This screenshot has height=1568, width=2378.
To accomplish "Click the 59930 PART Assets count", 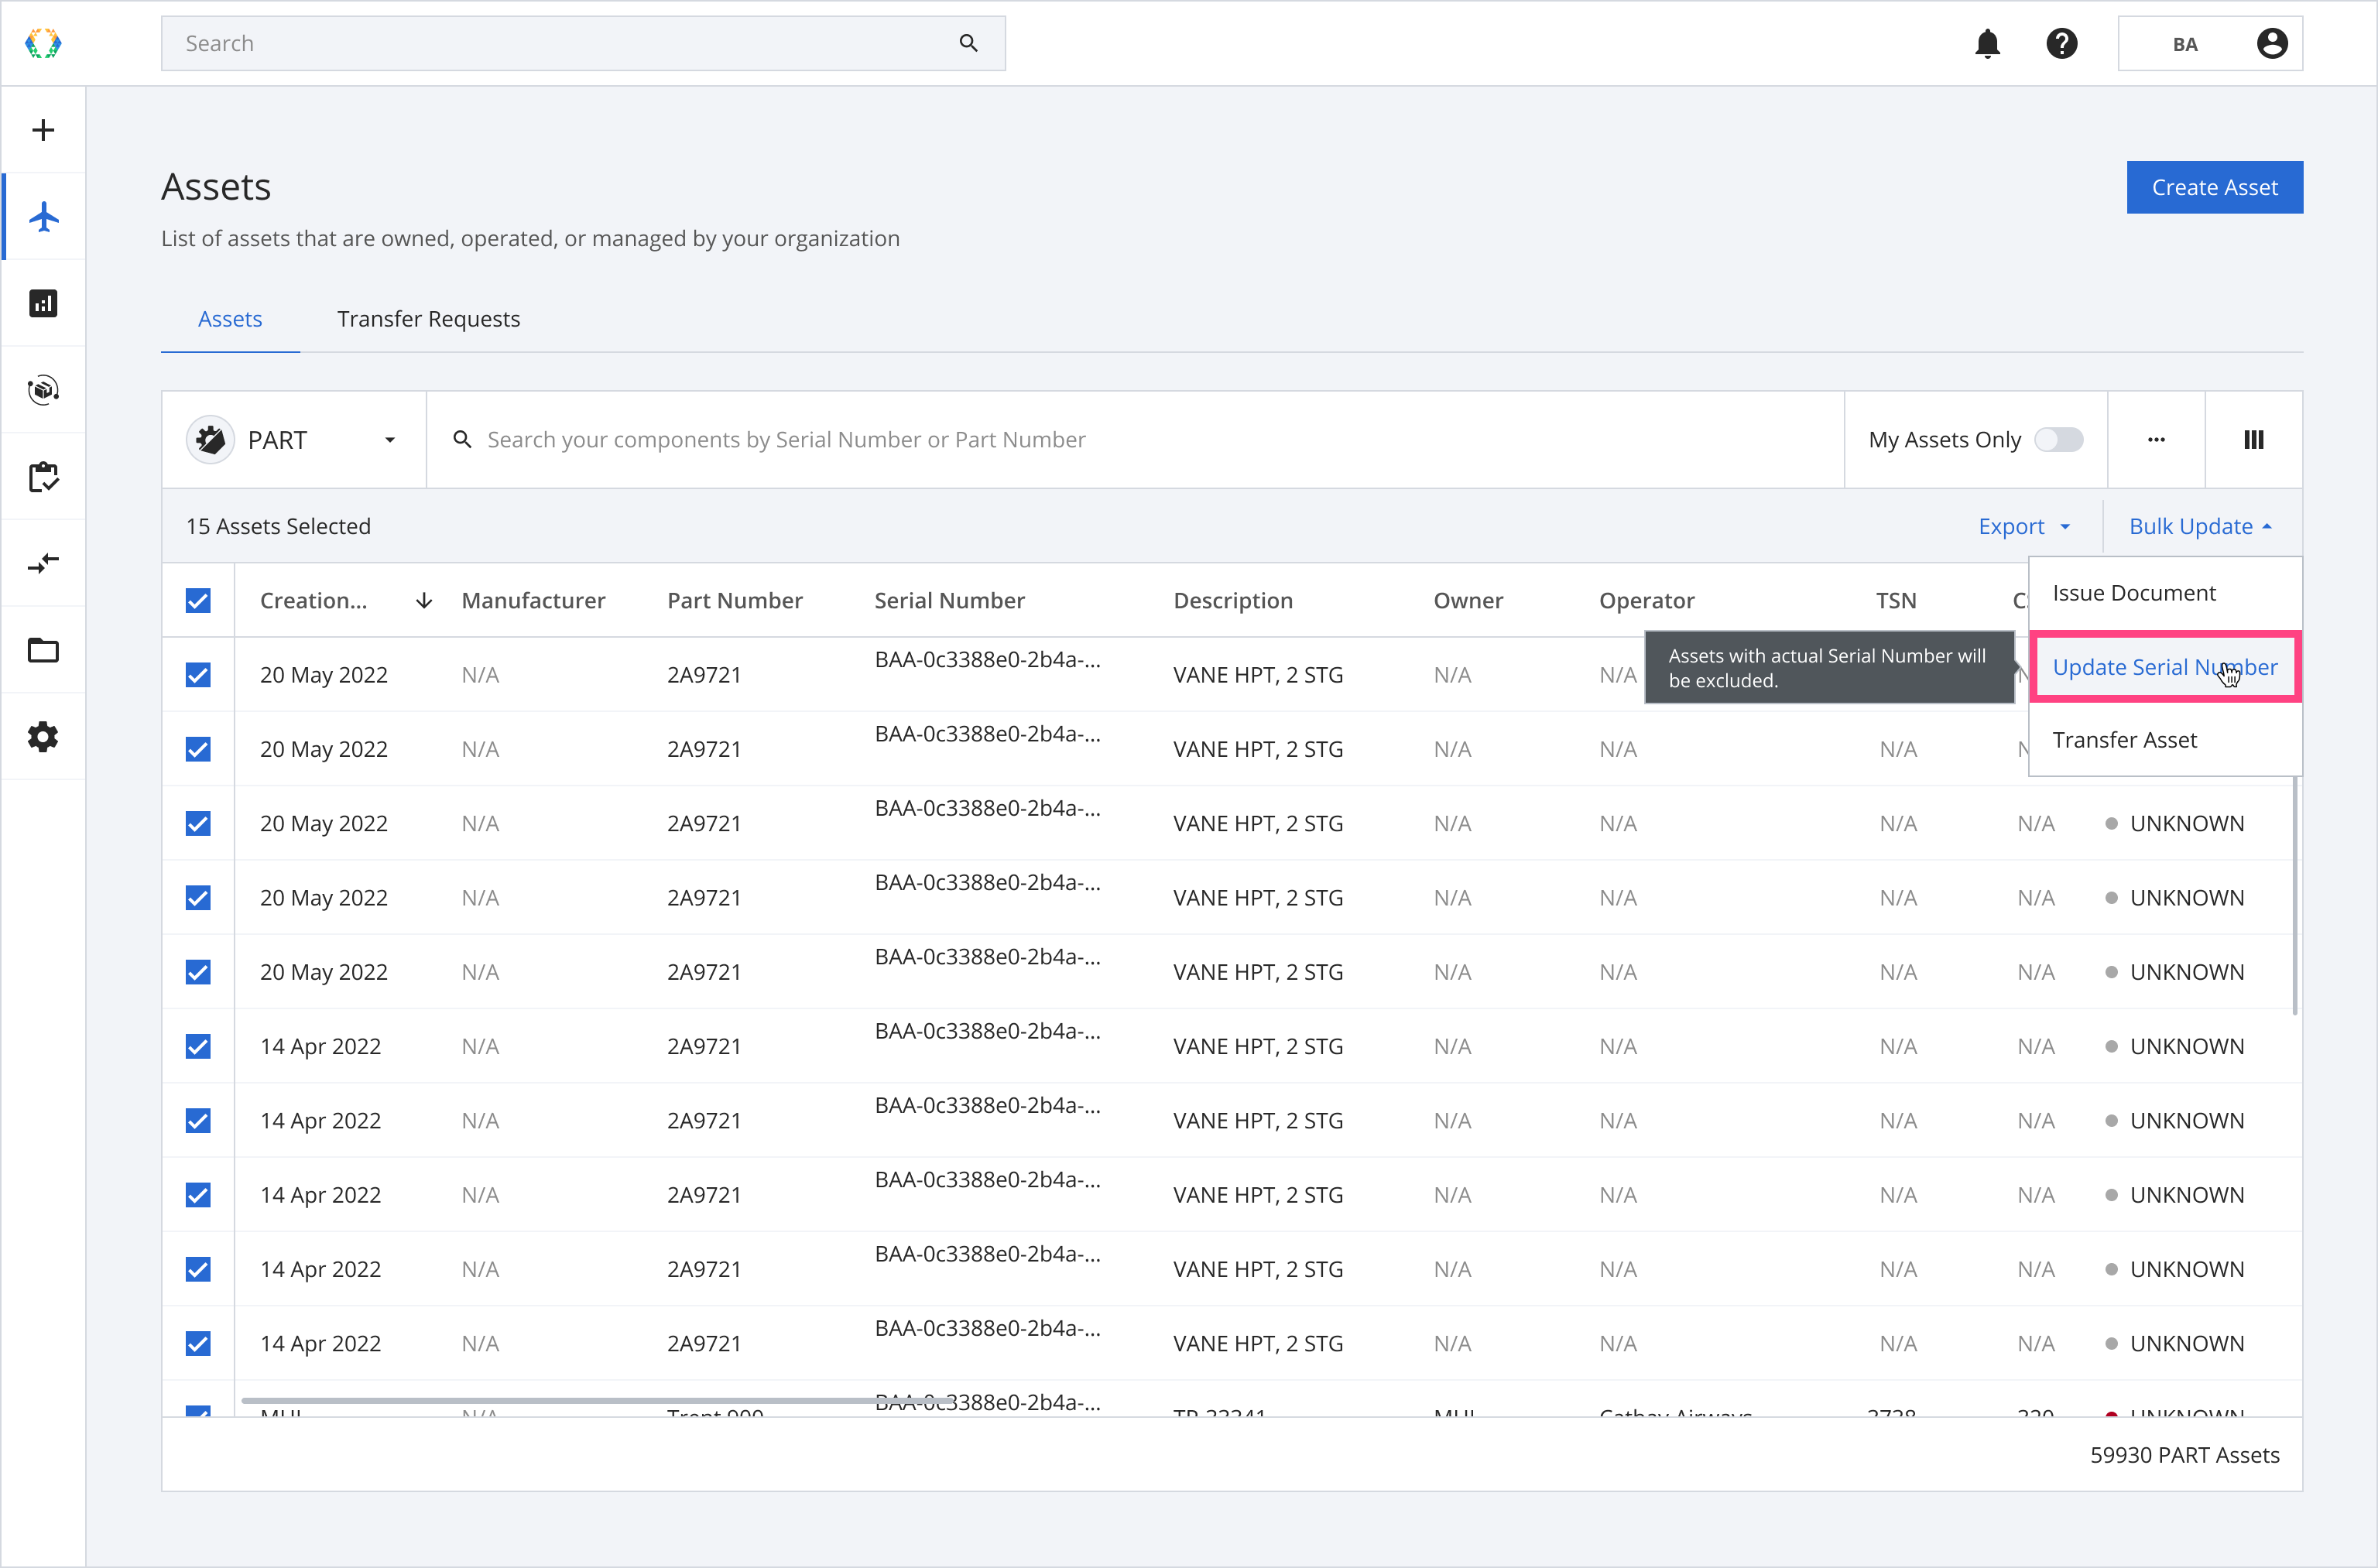I will [x=2184, y=1455].
